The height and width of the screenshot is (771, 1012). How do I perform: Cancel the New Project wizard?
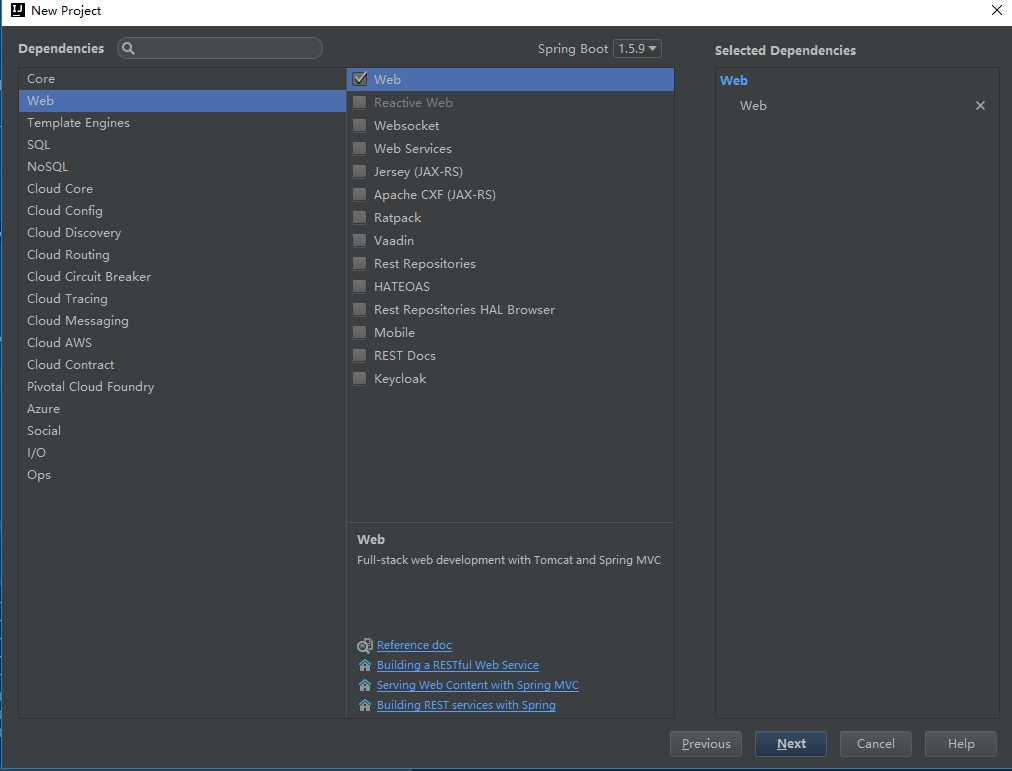[875, 744]
